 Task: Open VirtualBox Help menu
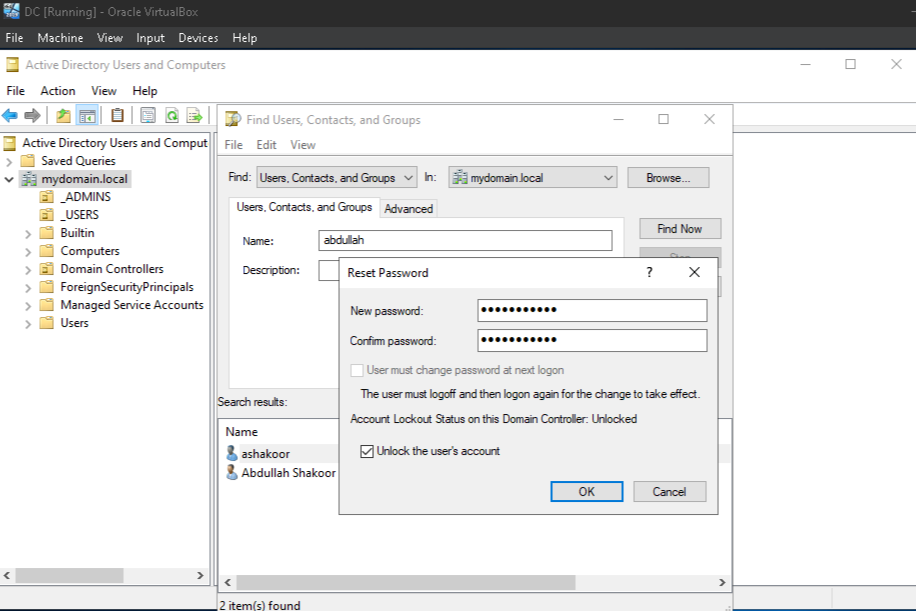point(244,38)
